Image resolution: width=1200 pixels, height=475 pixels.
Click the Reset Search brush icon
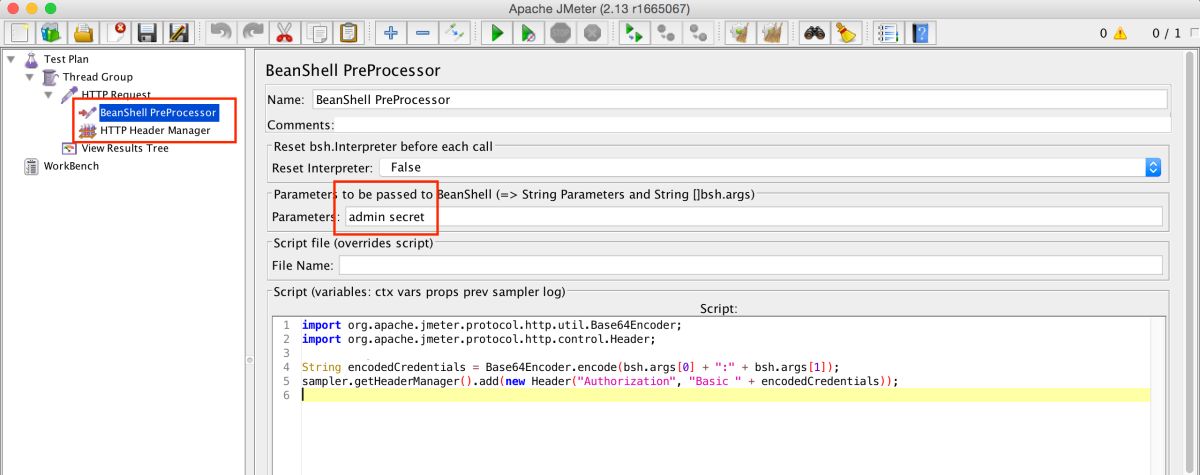coord(846,33)
